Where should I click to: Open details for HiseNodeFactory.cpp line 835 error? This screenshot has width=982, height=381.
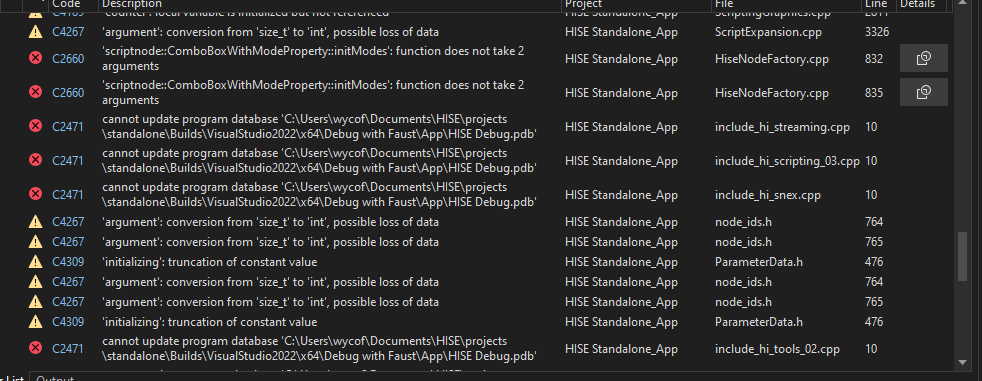click(923, 92)
